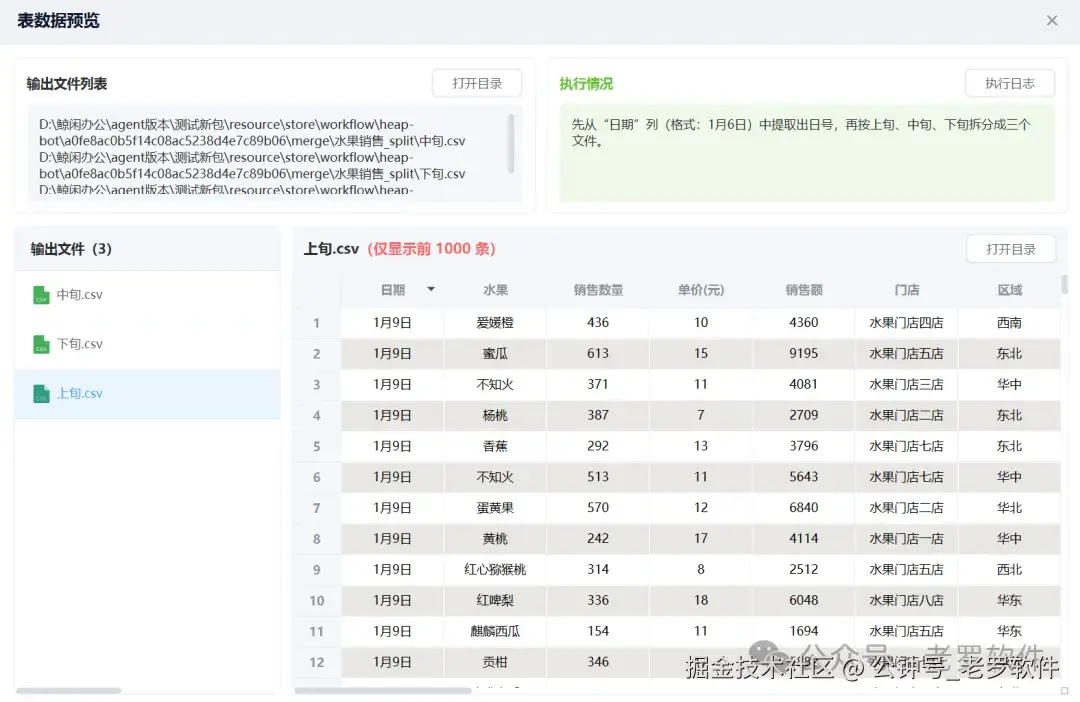Open the 日期 column sort dropdown arrow
Image resolution: width=1080 pixels, height=702 pixels.
coord(431,289)
